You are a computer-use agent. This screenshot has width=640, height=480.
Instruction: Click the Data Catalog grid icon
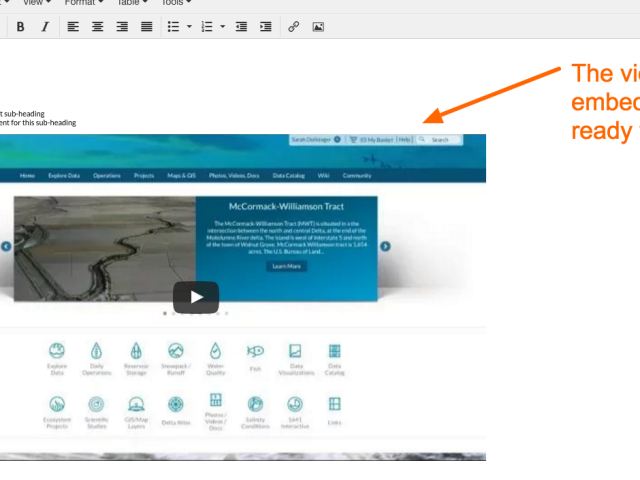tap(335, 351)
